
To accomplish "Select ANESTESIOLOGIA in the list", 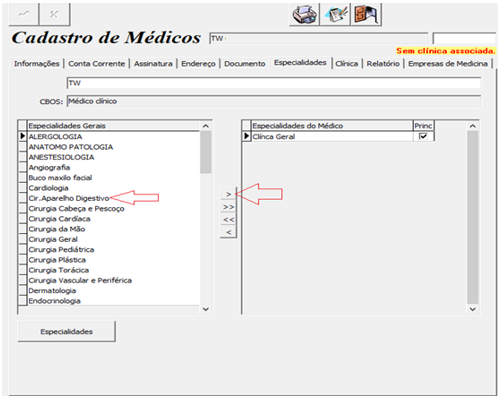I will click(x=113, y=157).
